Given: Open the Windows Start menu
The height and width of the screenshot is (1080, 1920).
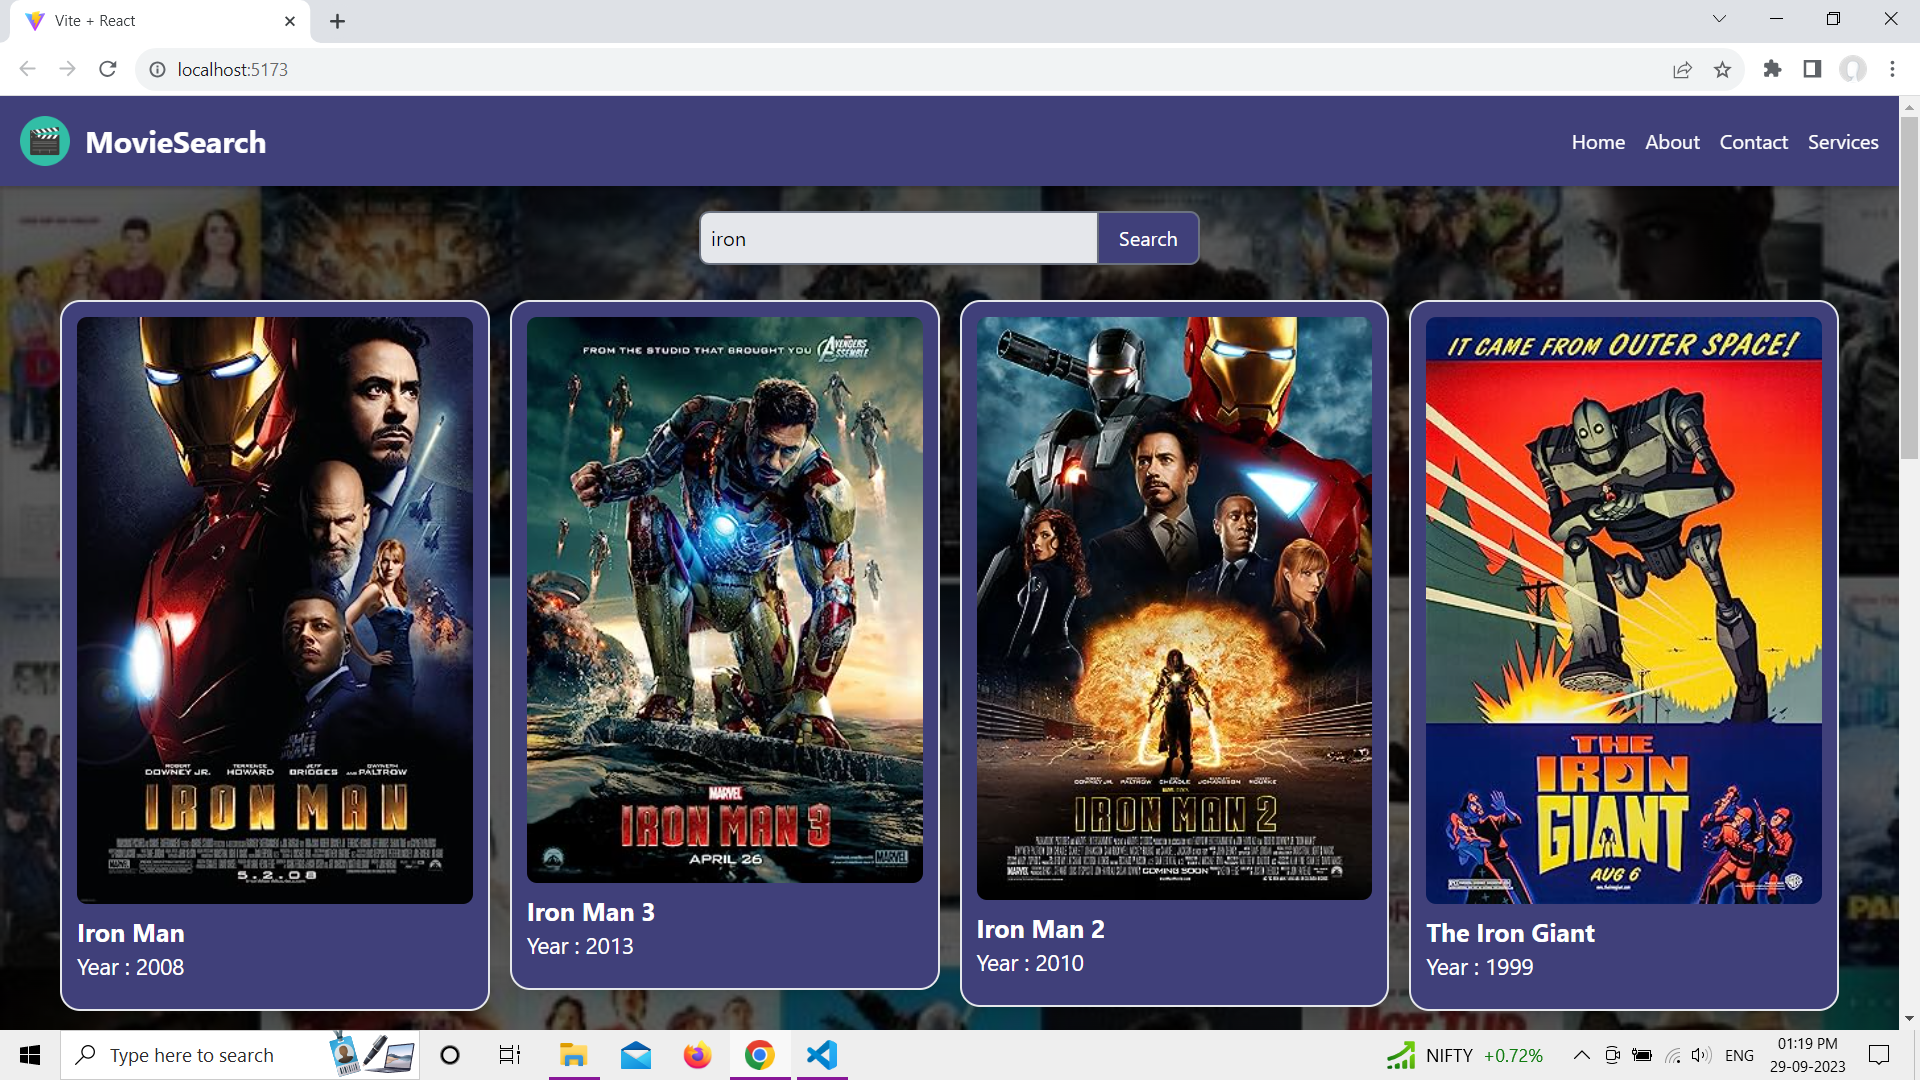Looking at the screenshot, I should click(x=30, y=1055).
